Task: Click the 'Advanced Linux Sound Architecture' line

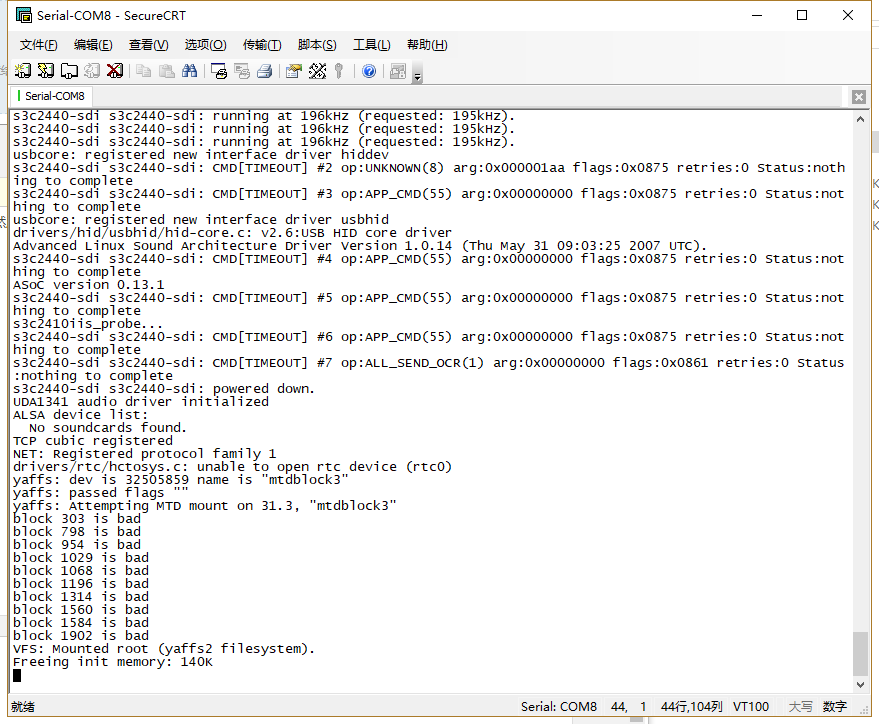Action: 360,246
